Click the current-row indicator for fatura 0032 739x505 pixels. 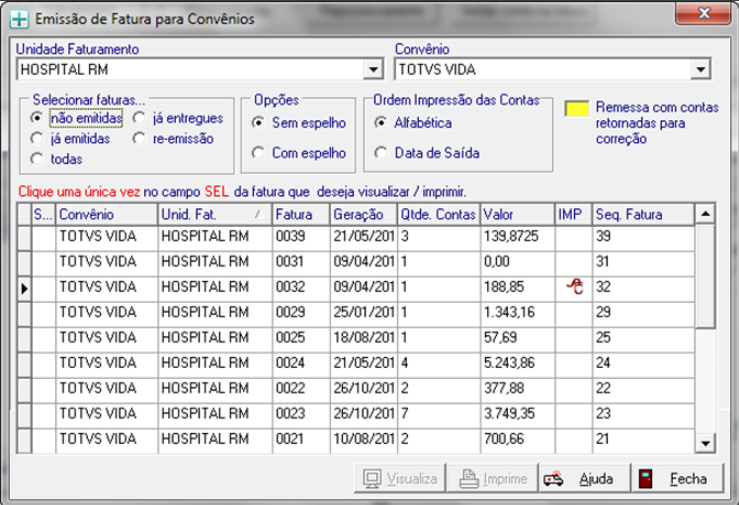click(x=24, y=288)
